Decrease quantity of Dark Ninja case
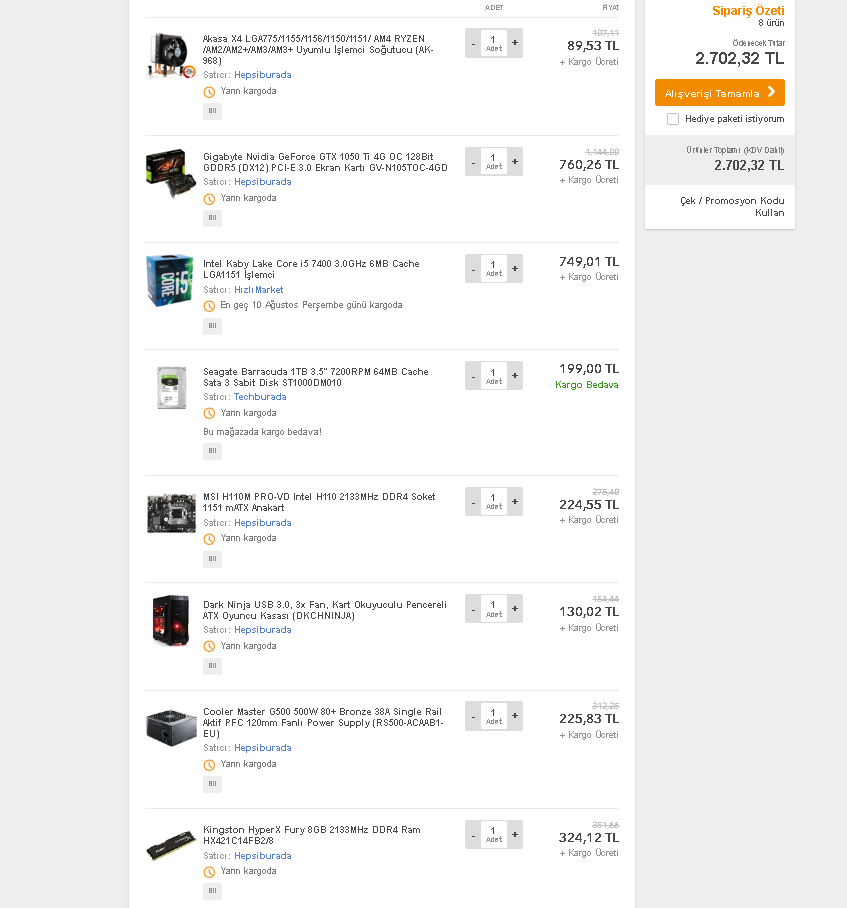Image resolution: width=847 pixels, height=908 pixels. point(473,609)
